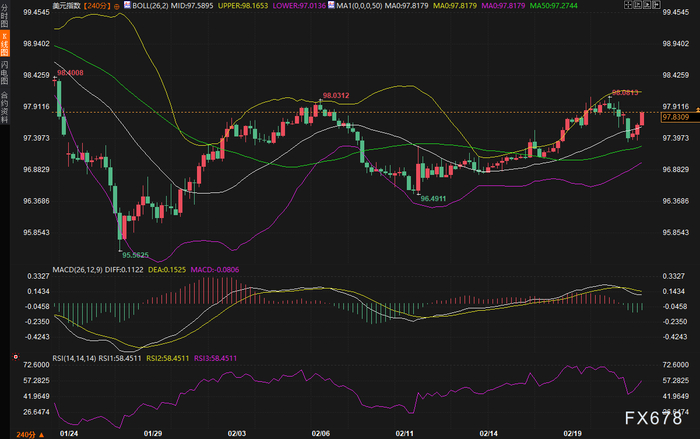Click the red dot icon left of RSI
The image size is (700, 439).
tap(16, 357)
